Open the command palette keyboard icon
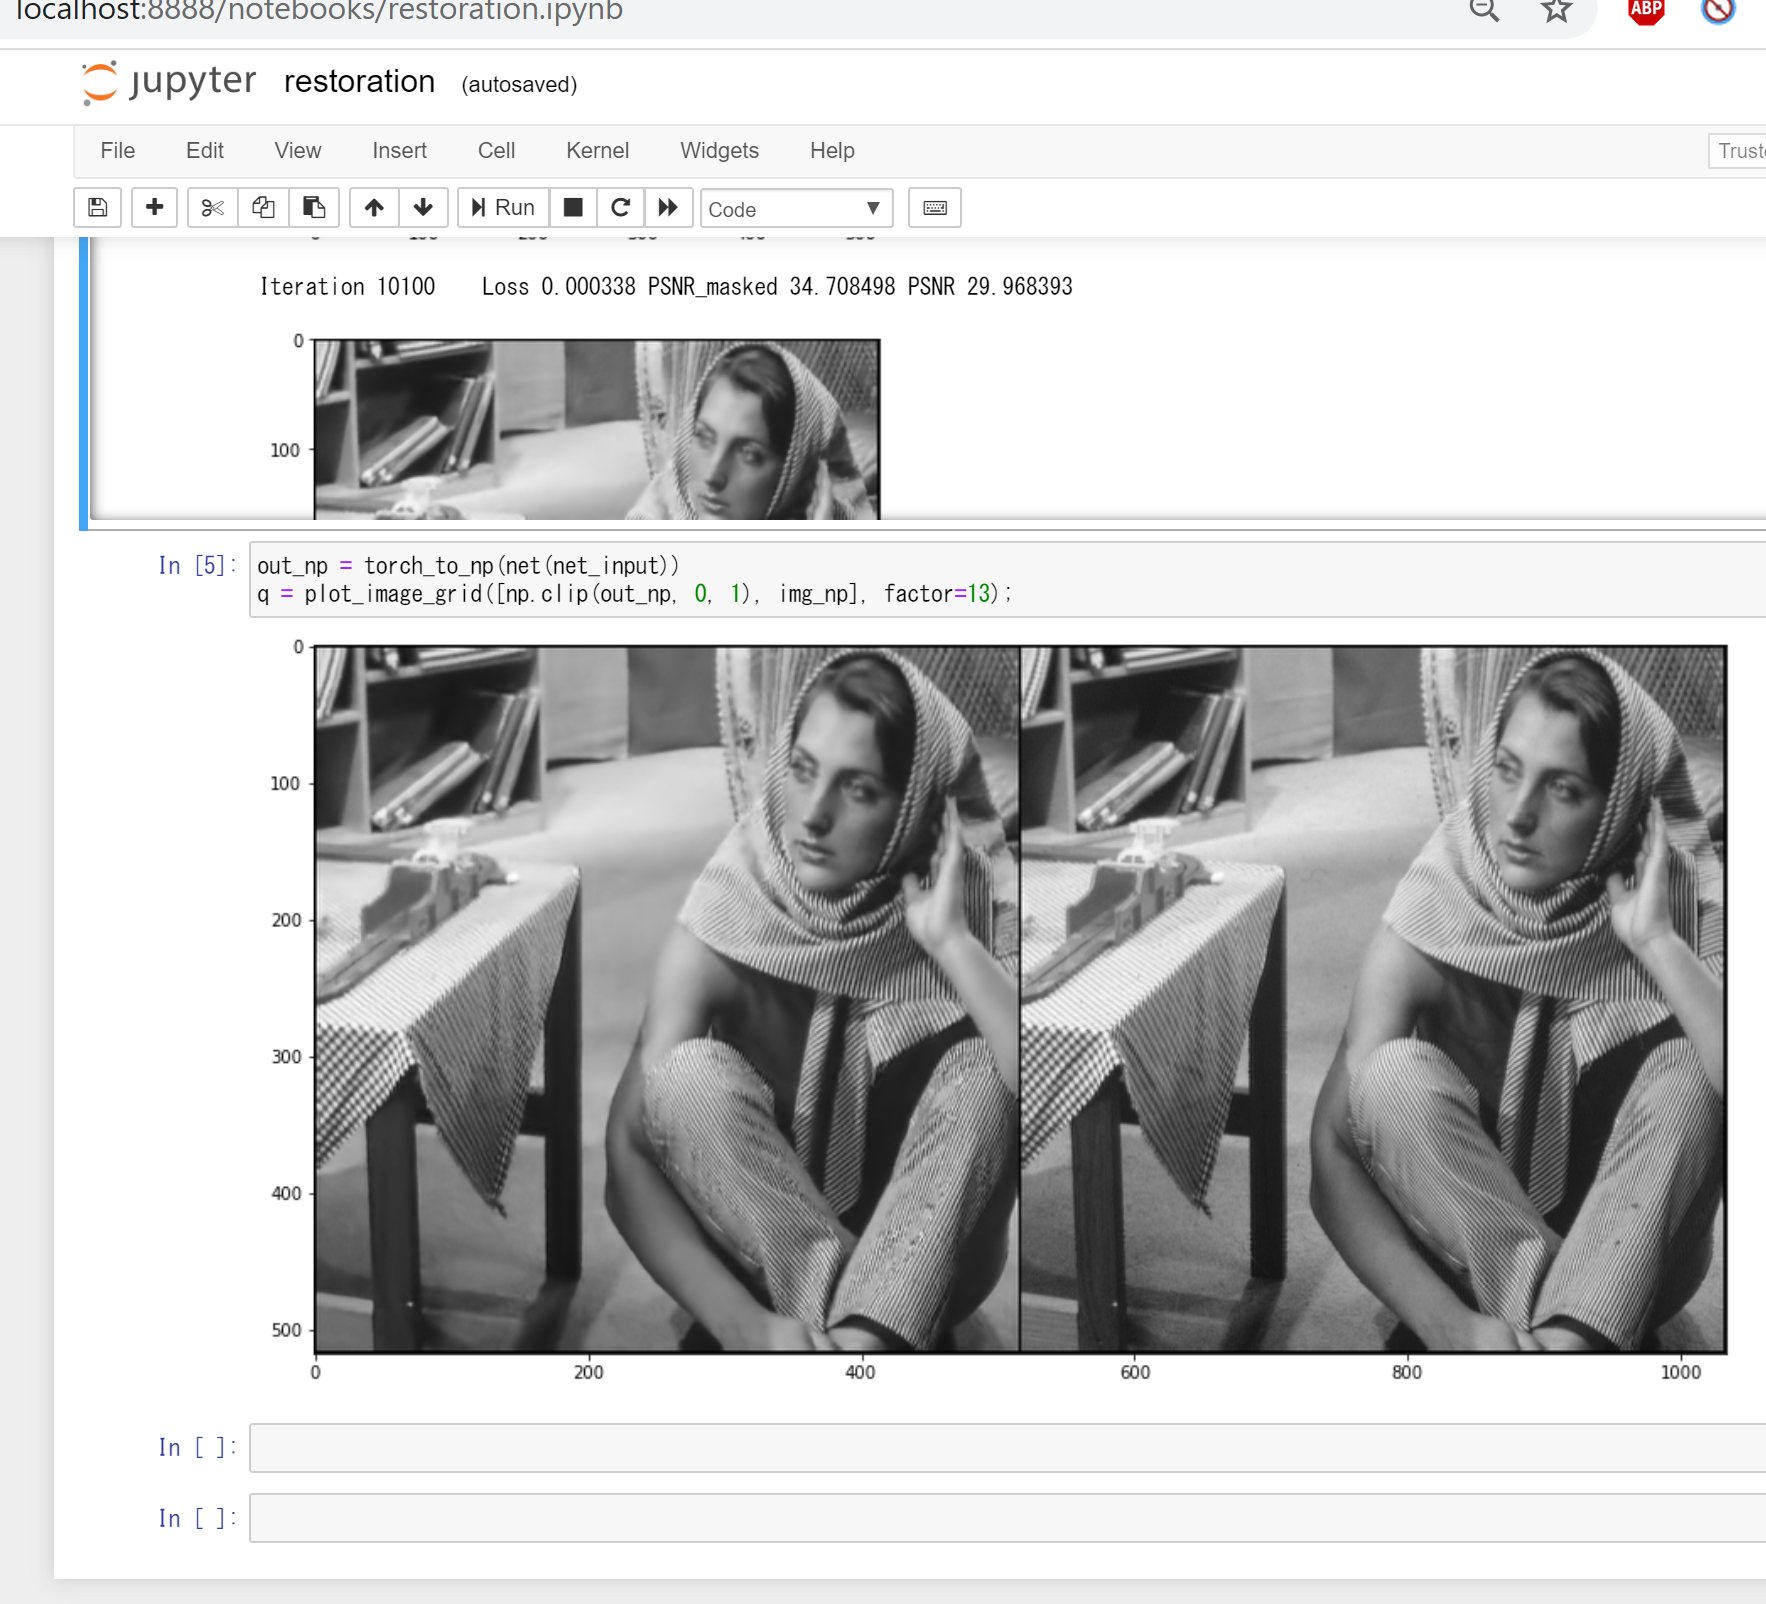This screenshot has width=1766, height=1604. point(935,208)
